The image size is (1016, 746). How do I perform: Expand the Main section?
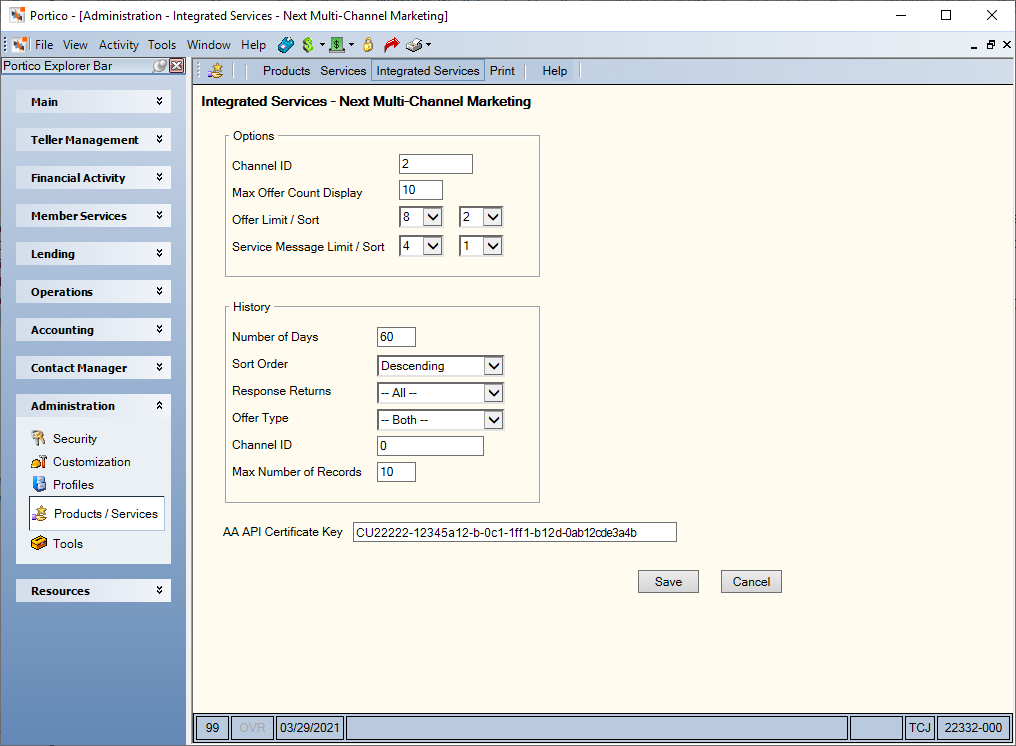pyautogui.click(x=93, y=102)
